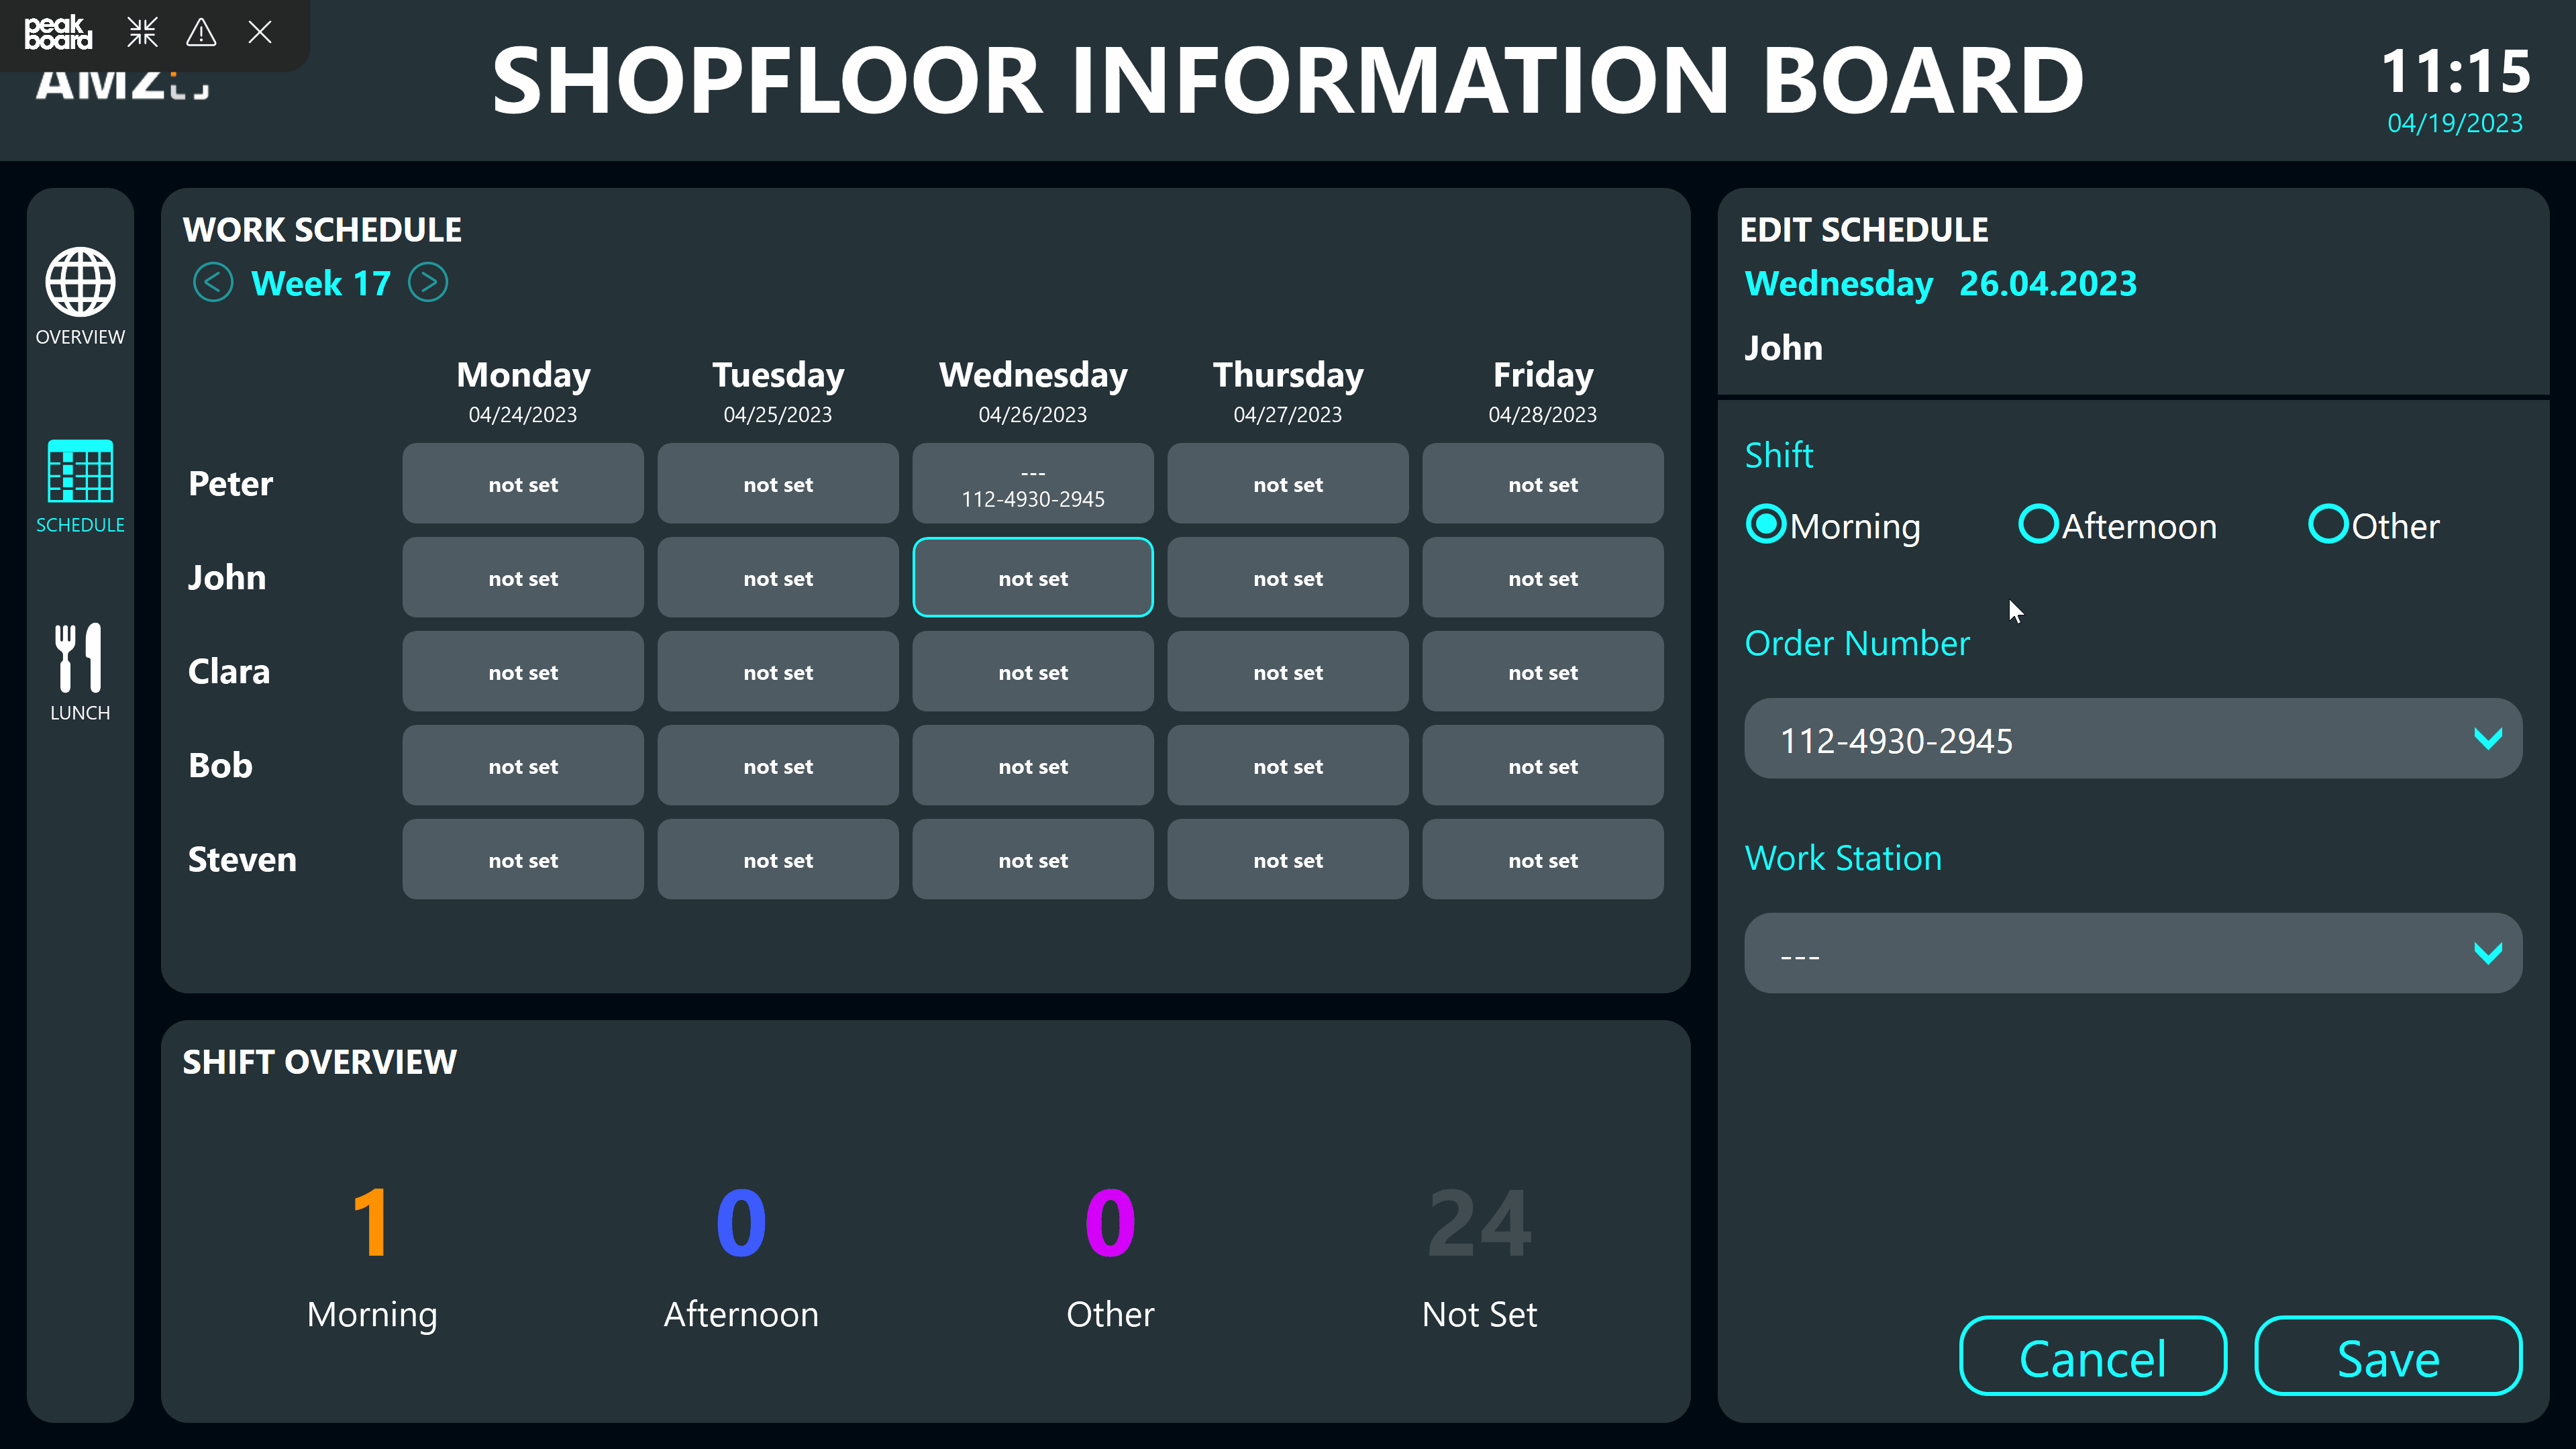Select John's Wednesday schedule cell

[1033, 577]
